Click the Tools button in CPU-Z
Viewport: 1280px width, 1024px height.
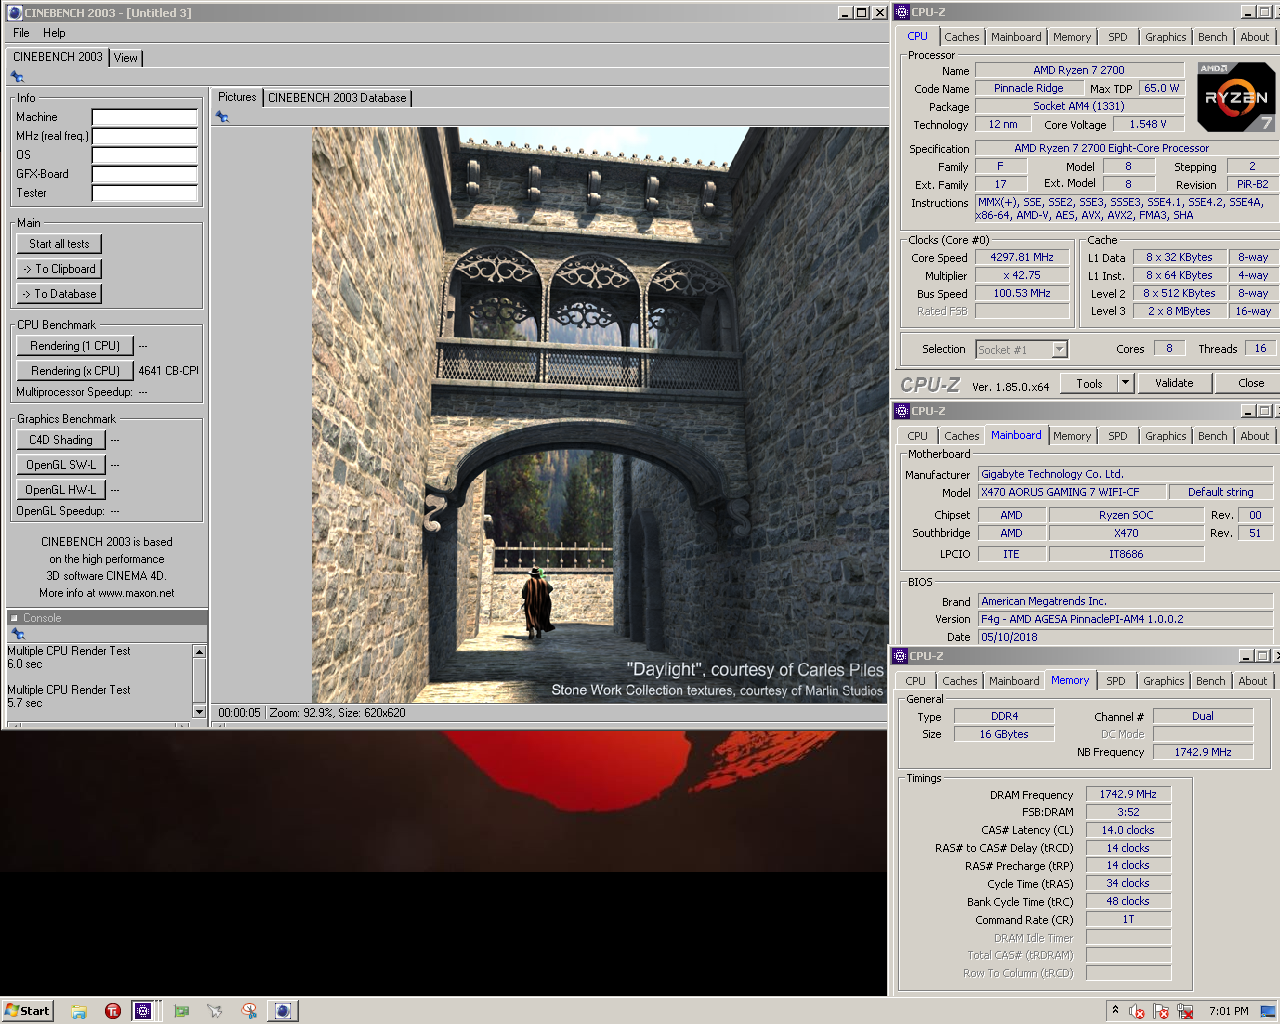click(1089, 383)
